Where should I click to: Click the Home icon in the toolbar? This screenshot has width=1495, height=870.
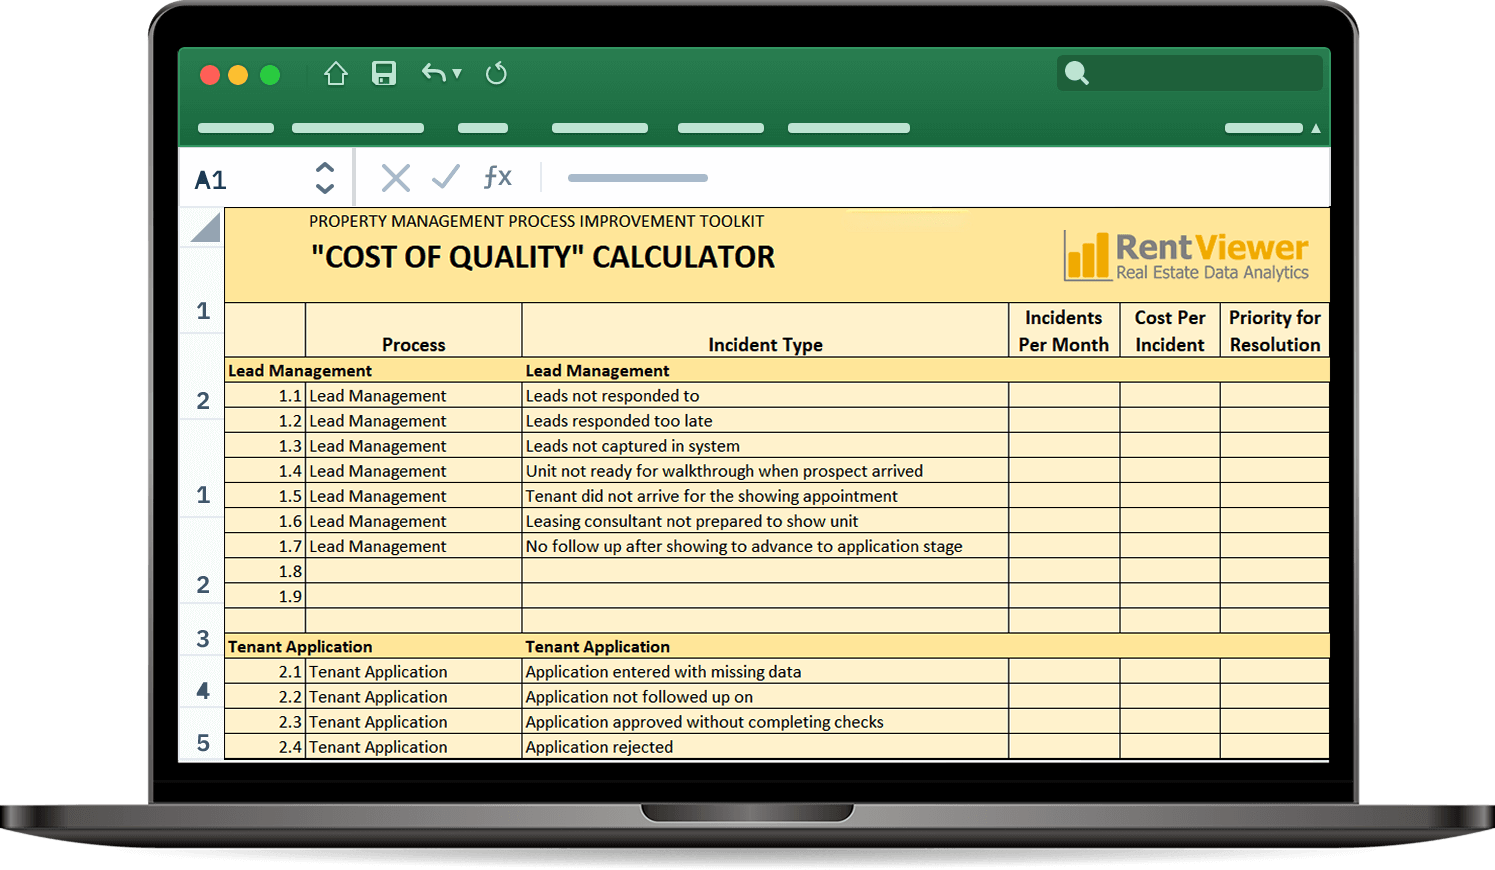pyautogui.click(x=336, y=74)
